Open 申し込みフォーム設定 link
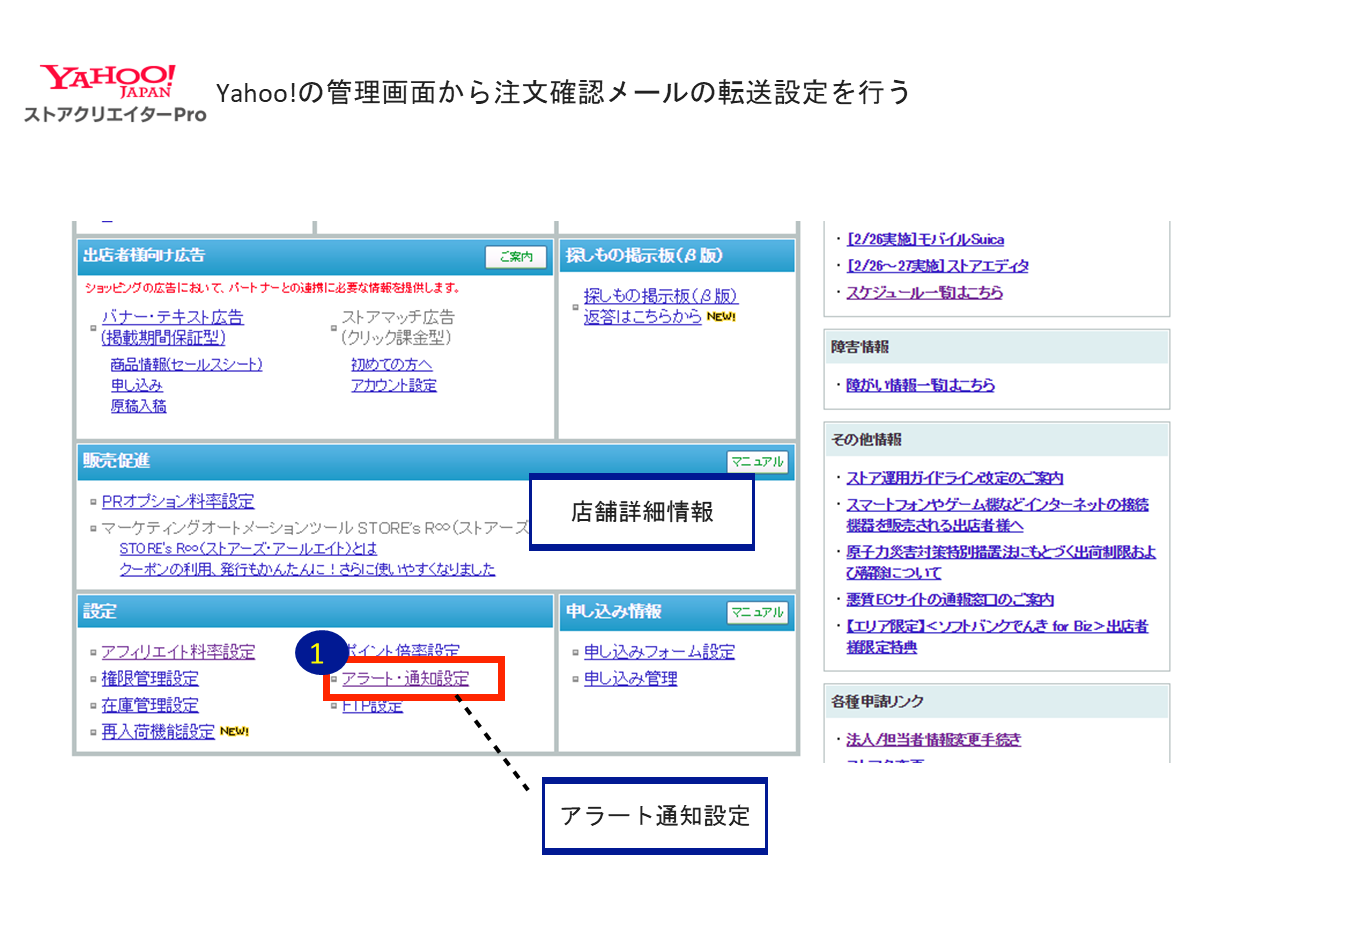The width and height of the screenshot is (1365, 927). 659,652
